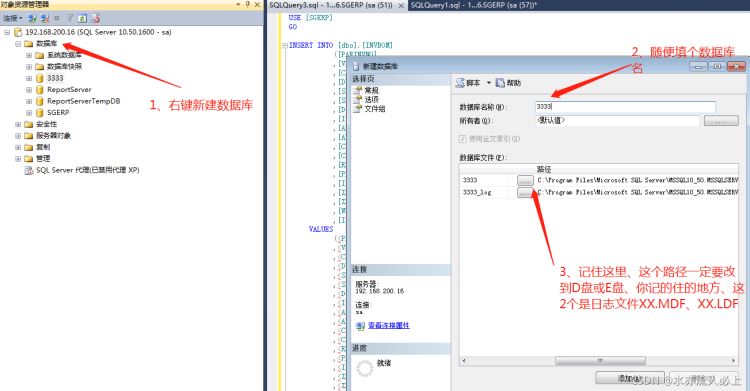Click the horizontal scrollbar of database files grid
Screen dimensions: 750x391
(x=600, y=360)
